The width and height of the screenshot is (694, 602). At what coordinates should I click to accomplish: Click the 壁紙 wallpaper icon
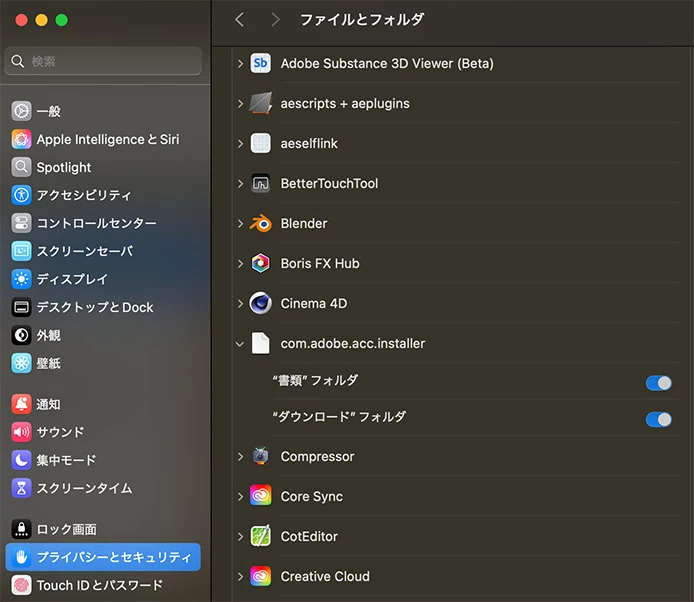(21, 363)
